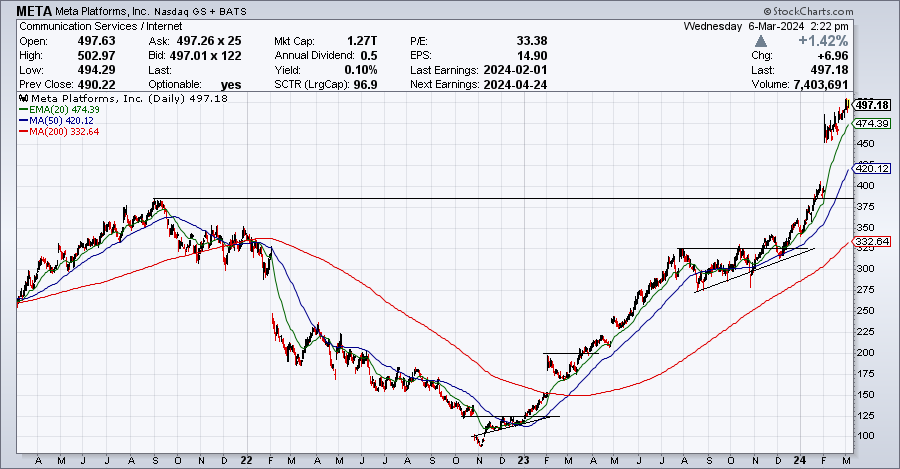
Task: Click the Communication Services / Internet sector label
Action: [100, 26]
